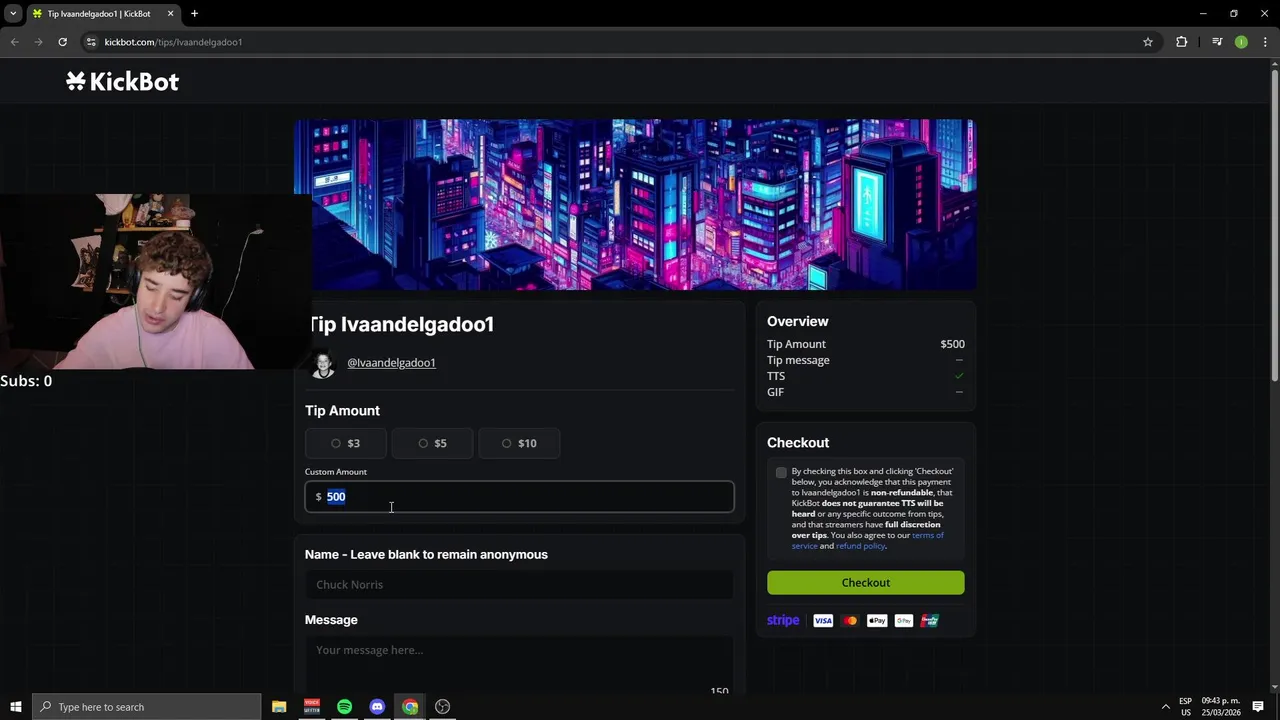Click the Mastercard icon

tap(850, 621)
